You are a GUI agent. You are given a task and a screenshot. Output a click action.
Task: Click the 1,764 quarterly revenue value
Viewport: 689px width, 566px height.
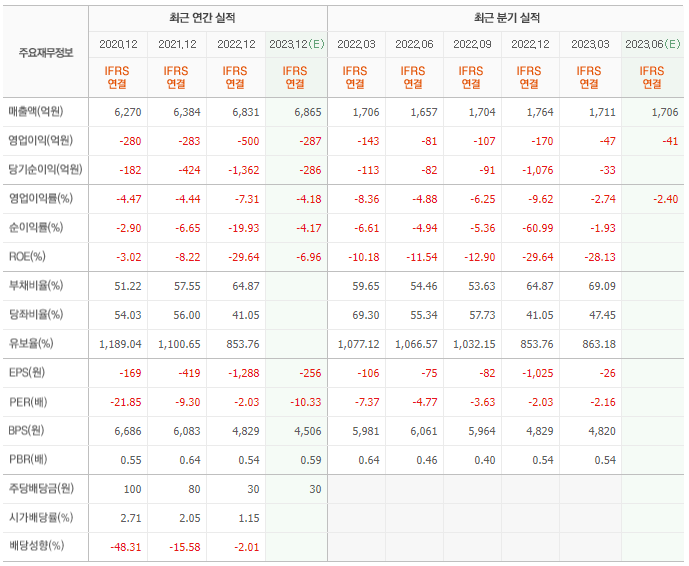point(540,112)
